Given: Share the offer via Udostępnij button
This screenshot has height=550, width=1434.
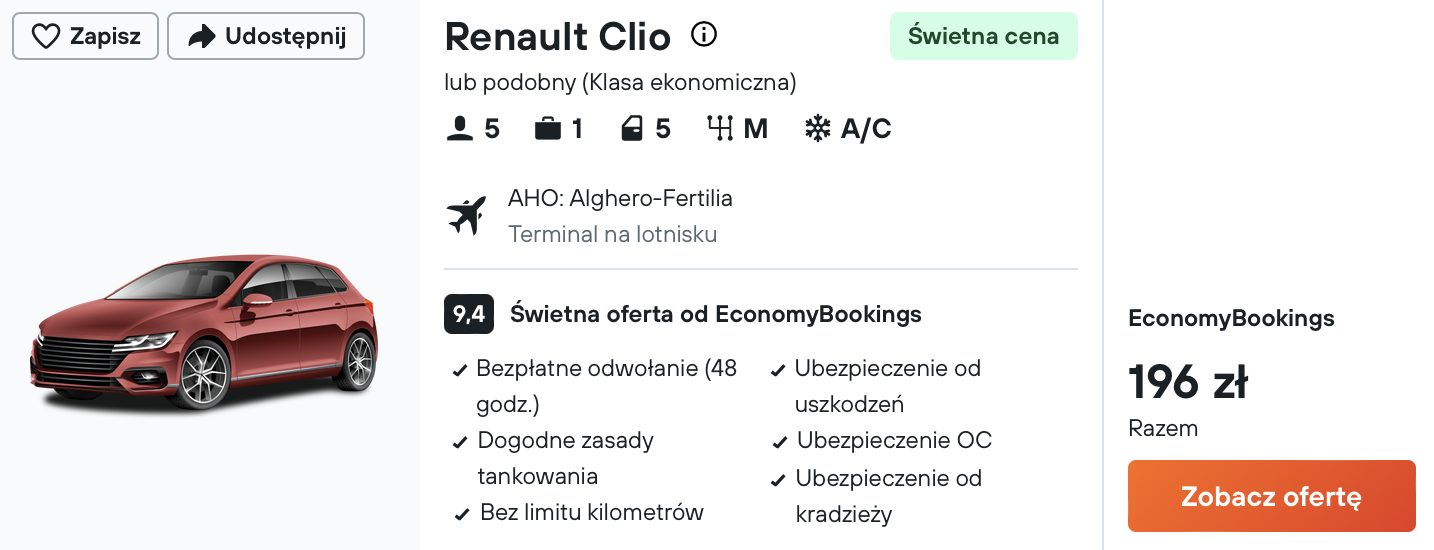Looking at the screenshot, I should pos(266,37).
